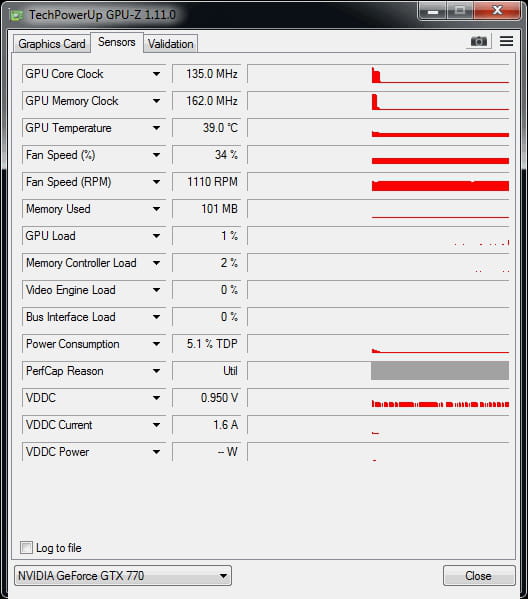Click the Close button

click(x=479, y=576)
